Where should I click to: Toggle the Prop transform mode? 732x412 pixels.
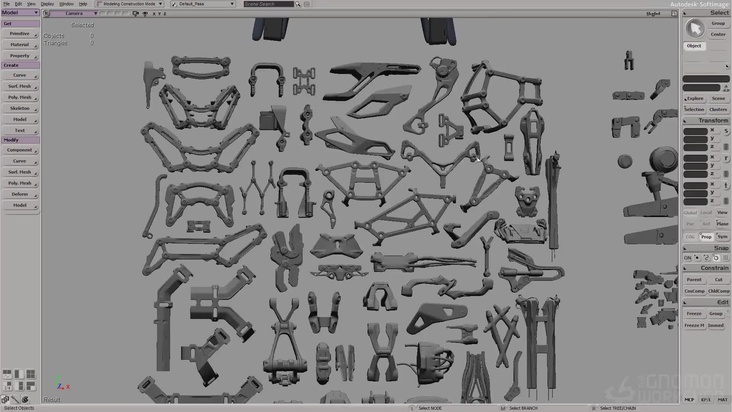[x=706, y=237]
